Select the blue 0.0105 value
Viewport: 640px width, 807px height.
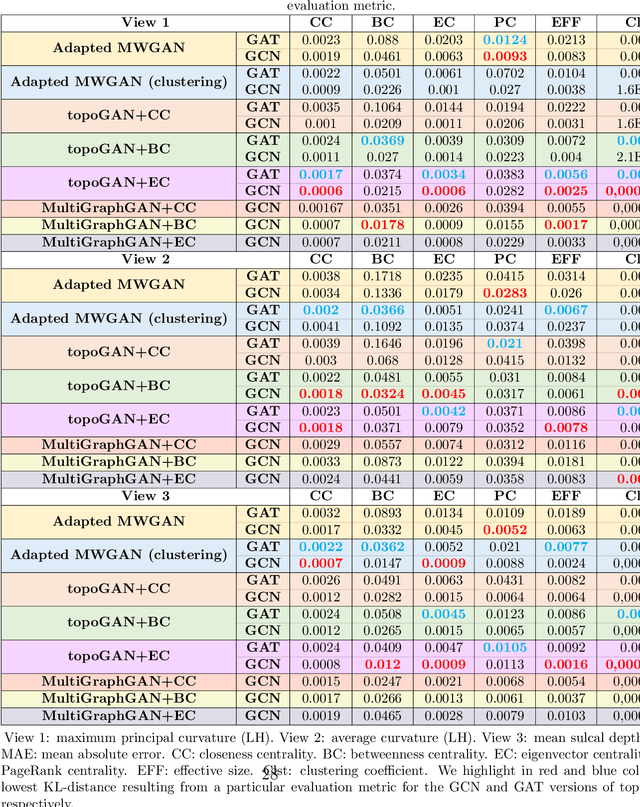(505, 647)
